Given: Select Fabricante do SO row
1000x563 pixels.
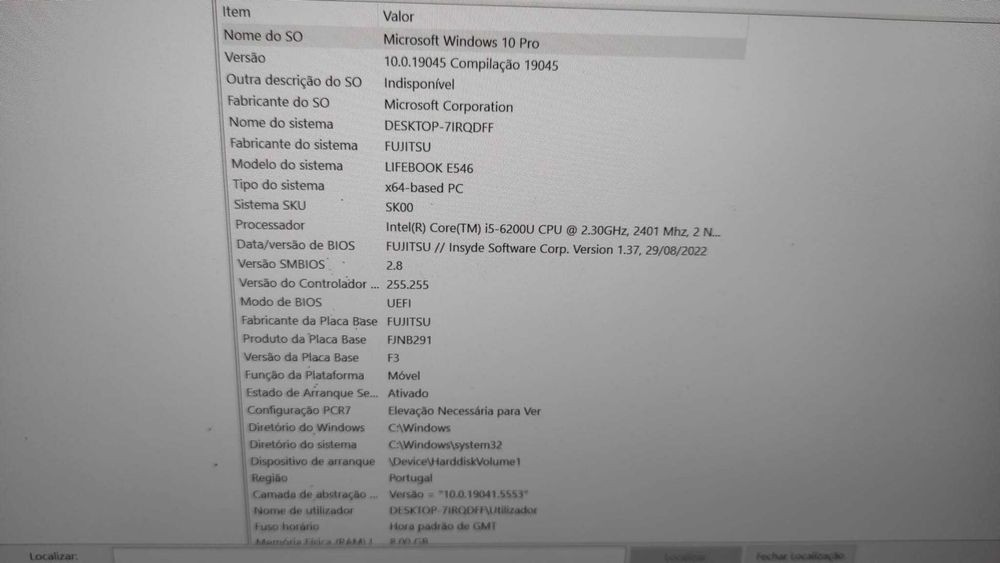Looking at the screenshot, I should click(x=278, y=102).
